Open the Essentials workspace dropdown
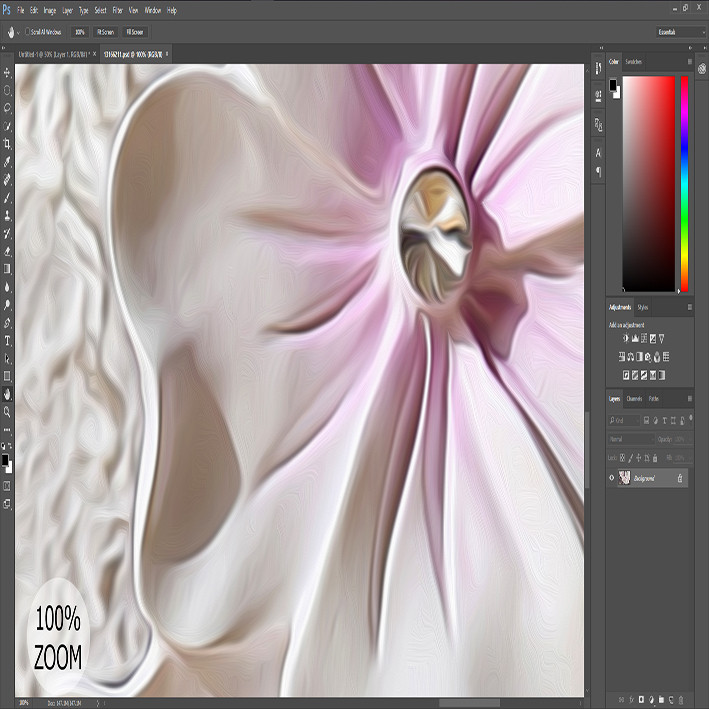709x709 pixels. [681, 32]
